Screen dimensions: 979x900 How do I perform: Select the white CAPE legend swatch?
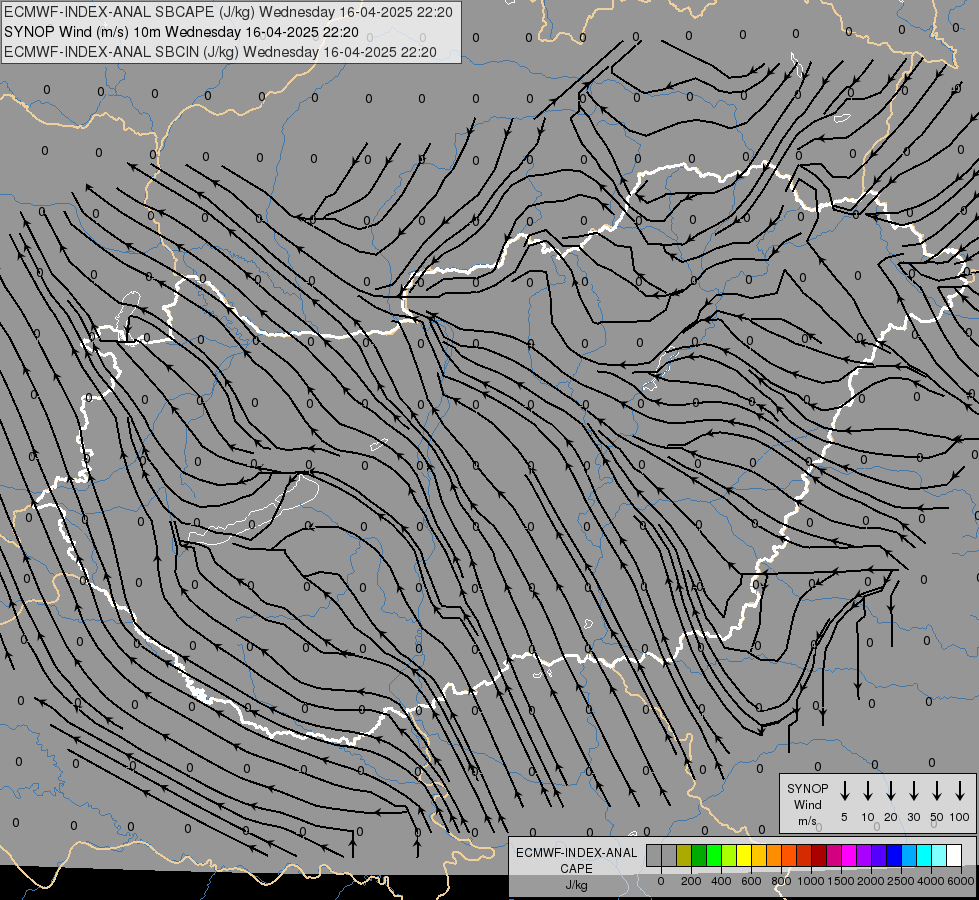(954, 856)
